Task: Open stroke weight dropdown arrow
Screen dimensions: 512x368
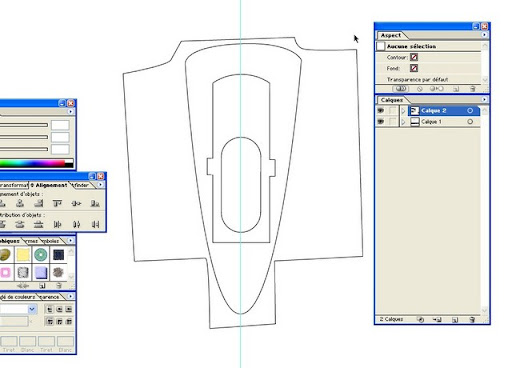Action: [x=32, y=309]
